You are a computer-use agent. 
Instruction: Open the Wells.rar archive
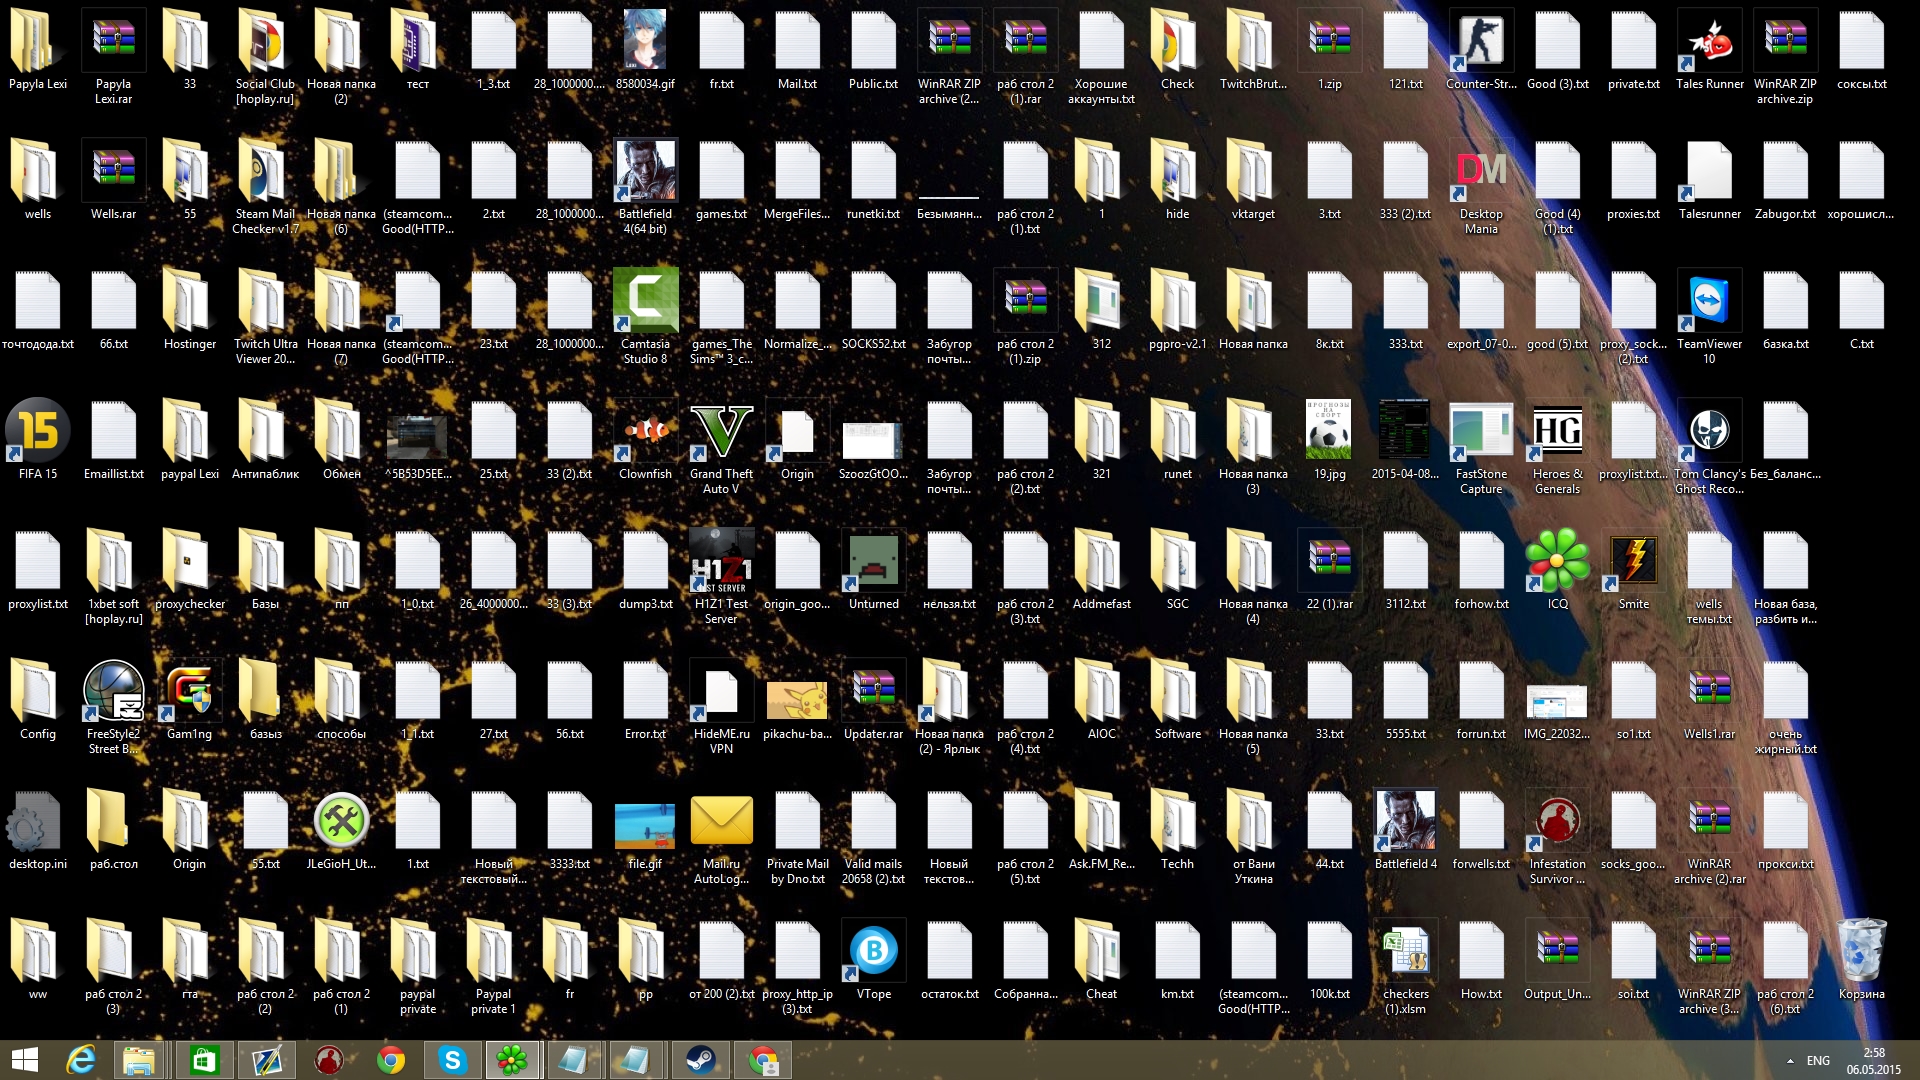pyautogui.click(x=114, y=171)
